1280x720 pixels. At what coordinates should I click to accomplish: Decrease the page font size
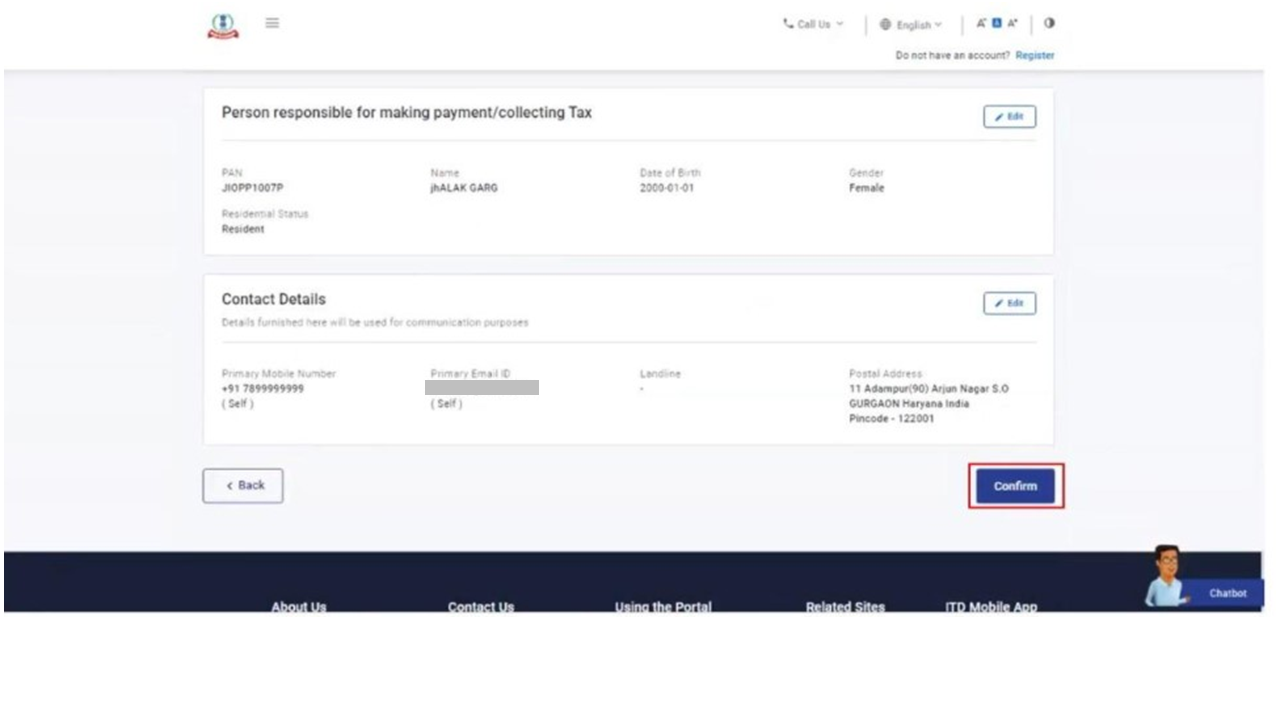[981, 24]
